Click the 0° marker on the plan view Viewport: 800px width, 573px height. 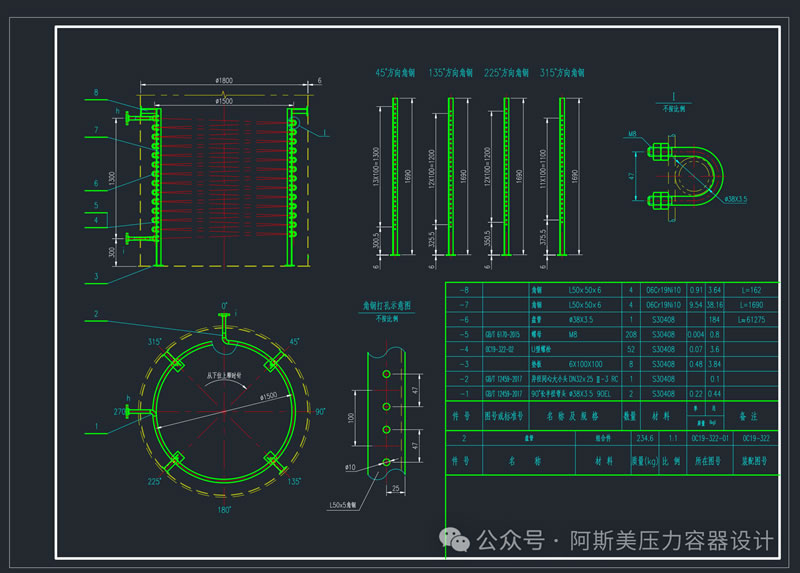point(225,305)
